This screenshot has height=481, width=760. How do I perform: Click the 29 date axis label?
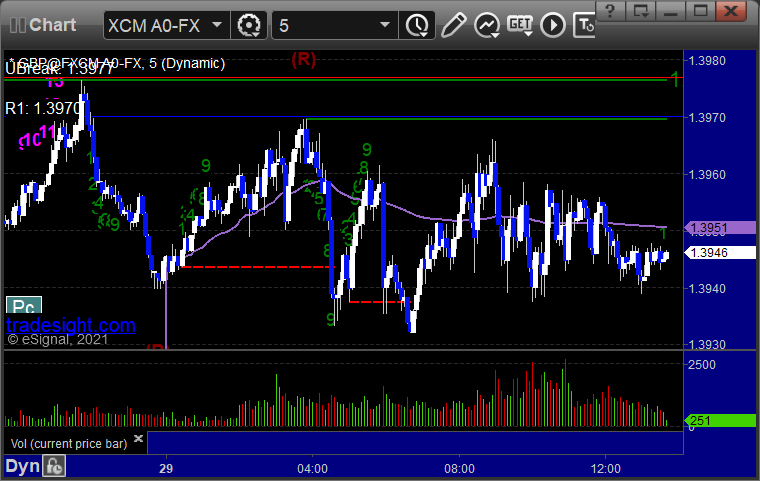coord(166,469)
